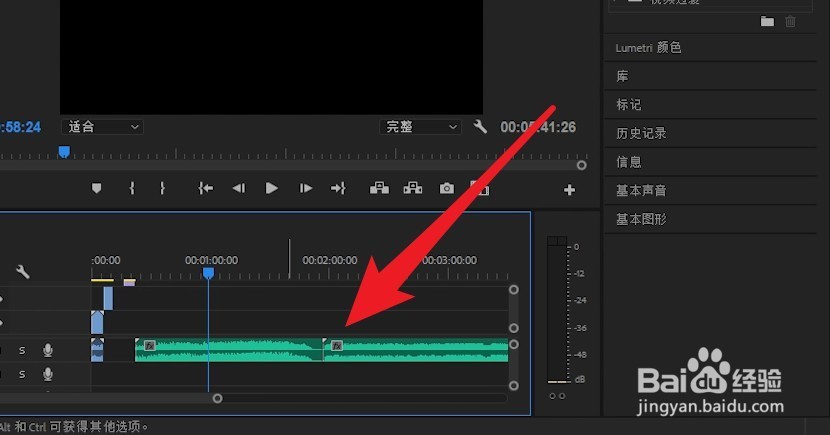Click bottom handle of video tracks scrollbar
Viewport: 830px width, 435px height.
pos(513,328)
